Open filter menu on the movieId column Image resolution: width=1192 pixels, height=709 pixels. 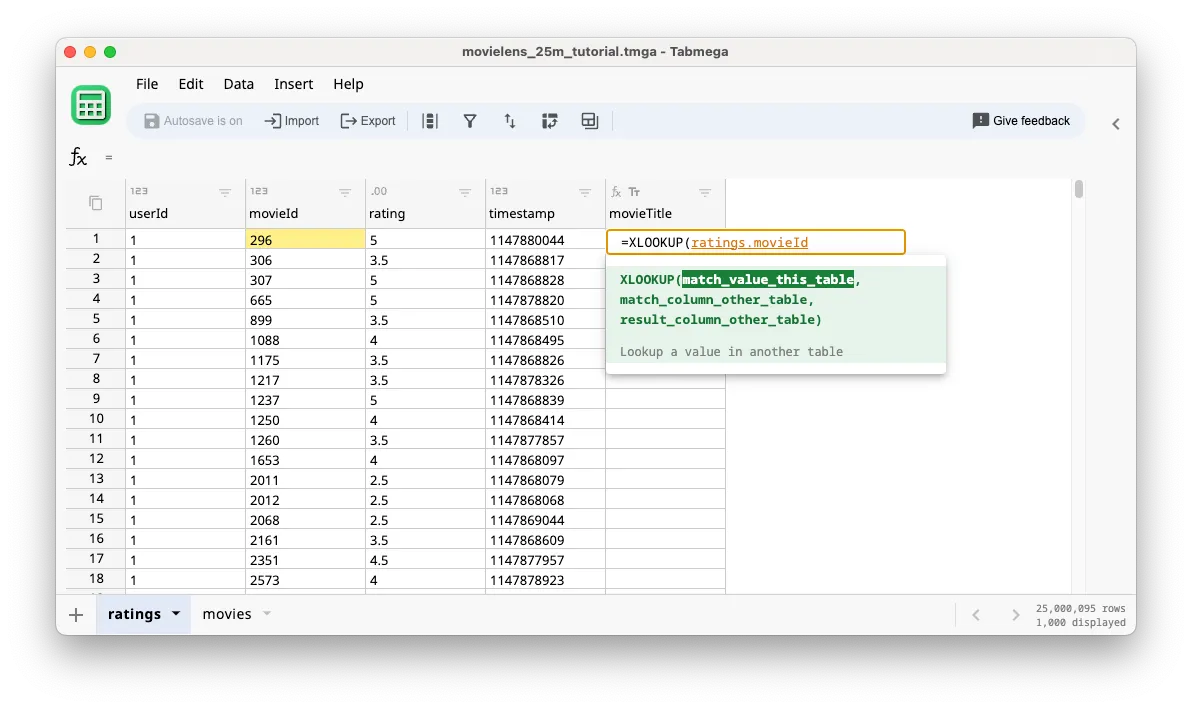click(x=345, y=191)
